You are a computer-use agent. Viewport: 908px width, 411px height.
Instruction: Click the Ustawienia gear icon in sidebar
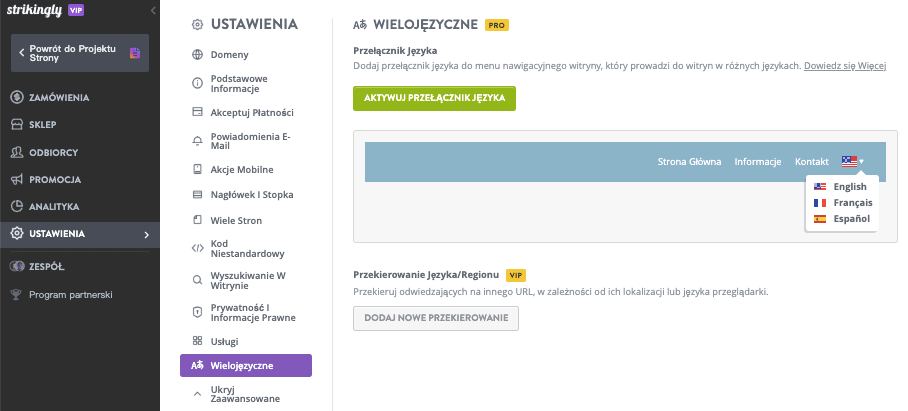17,234
